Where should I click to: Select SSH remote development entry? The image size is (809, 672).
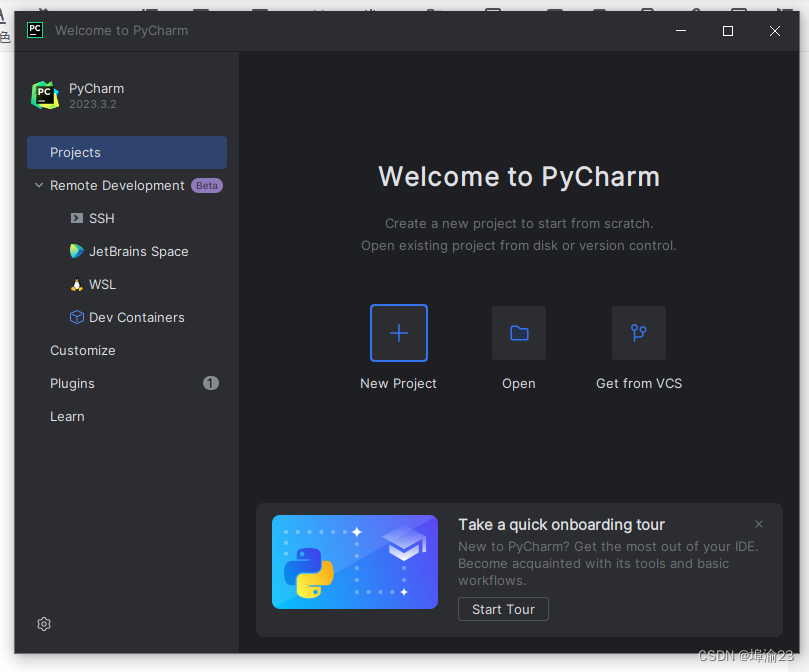pos(127,218)
